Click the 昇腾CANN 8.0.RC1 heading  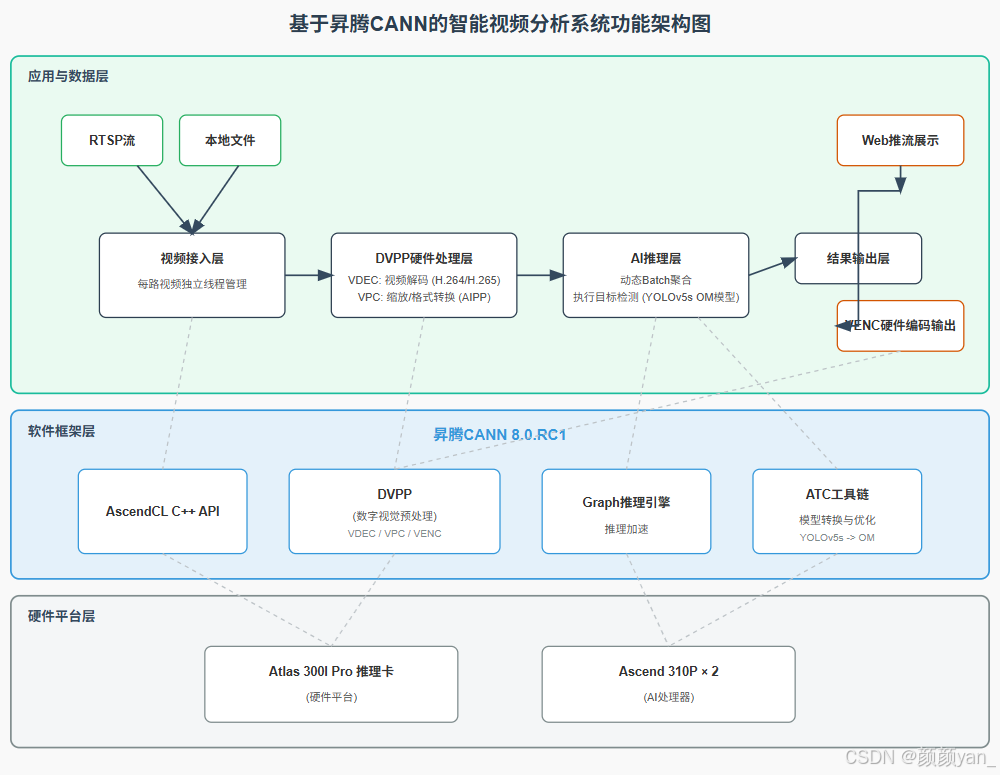pos(500,435)
